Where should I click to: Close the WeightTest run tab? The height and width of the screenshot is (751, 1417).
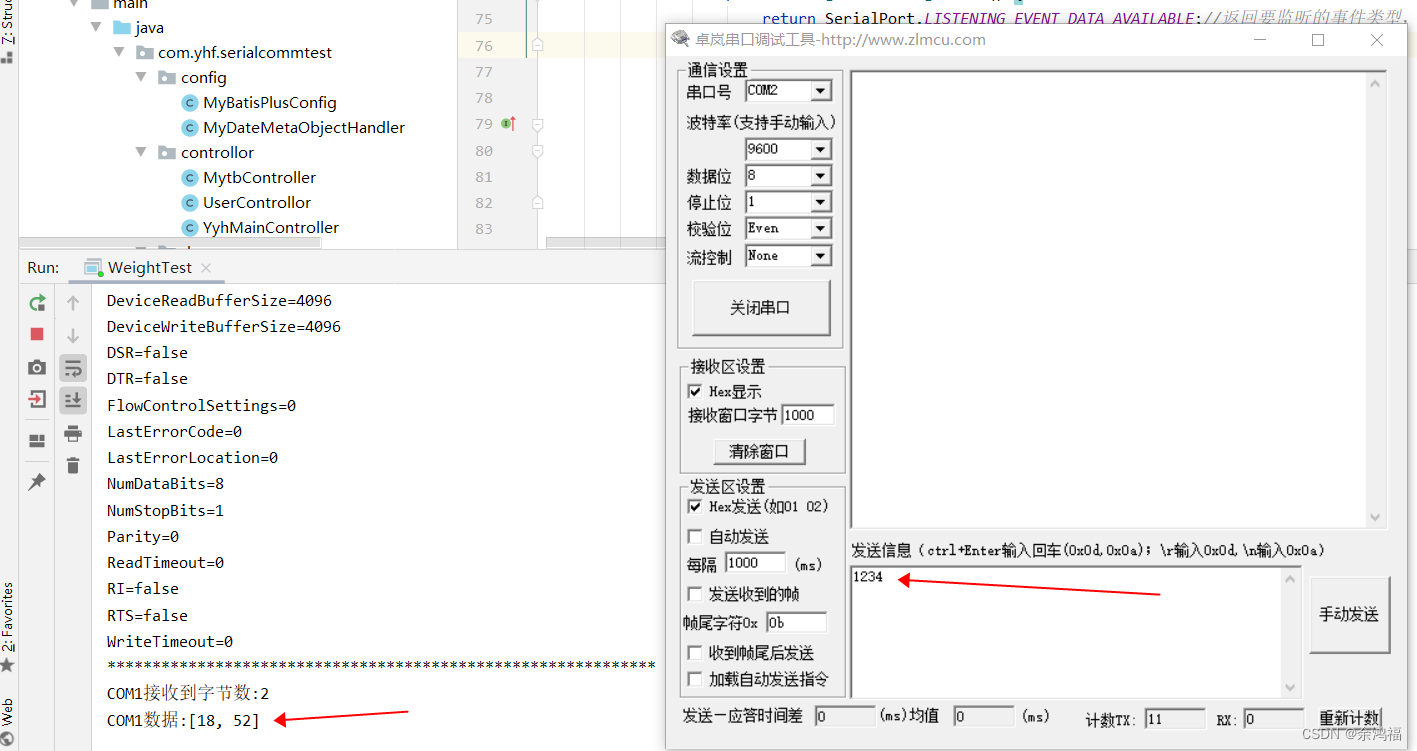[x=206, y=268]
